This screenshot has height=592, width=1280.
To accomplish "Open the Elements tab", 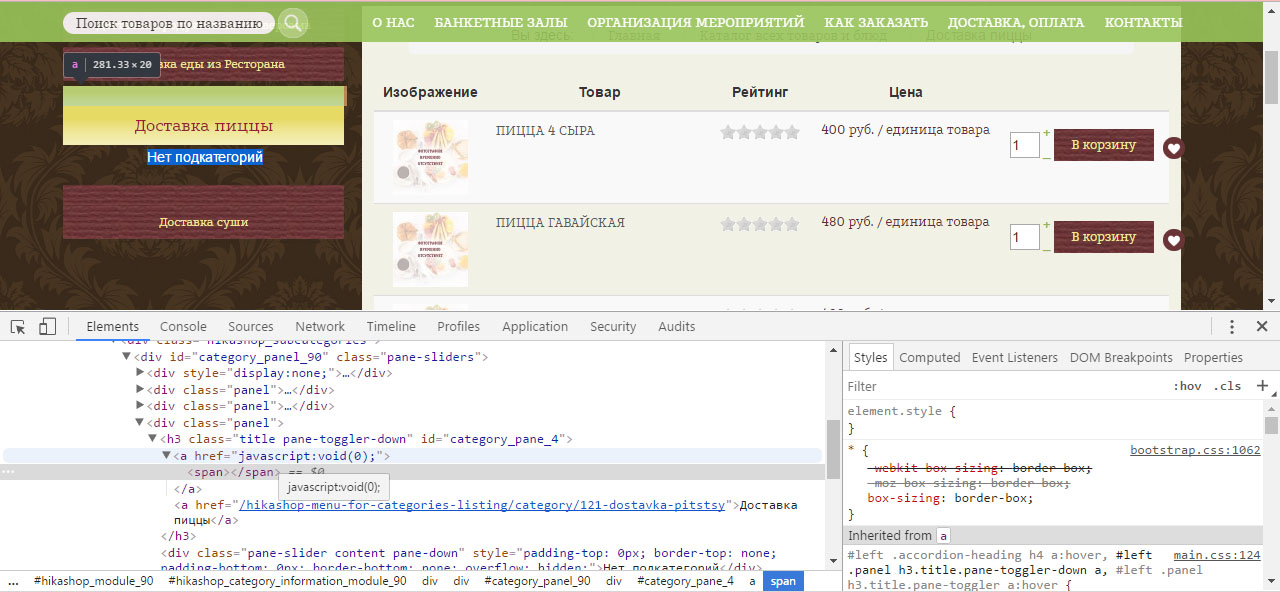I will click(113, 327).
